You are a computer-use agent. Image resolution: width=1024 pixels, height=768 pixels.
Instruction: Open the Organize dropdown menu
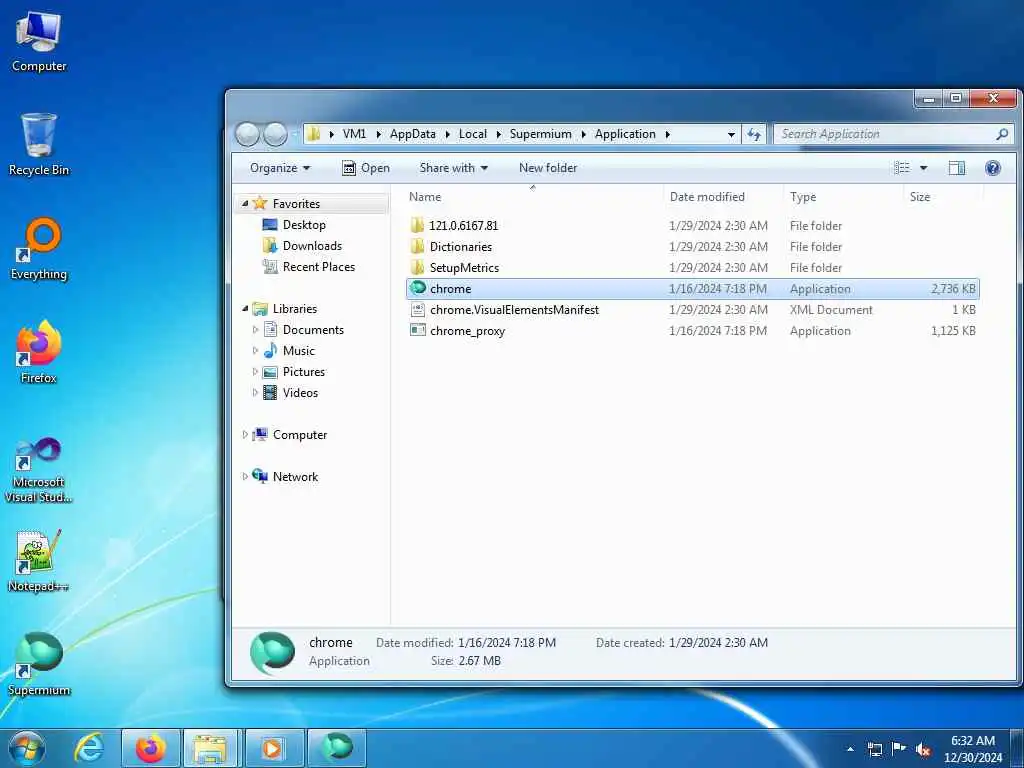pyautogui.click(x=280, y=168)
